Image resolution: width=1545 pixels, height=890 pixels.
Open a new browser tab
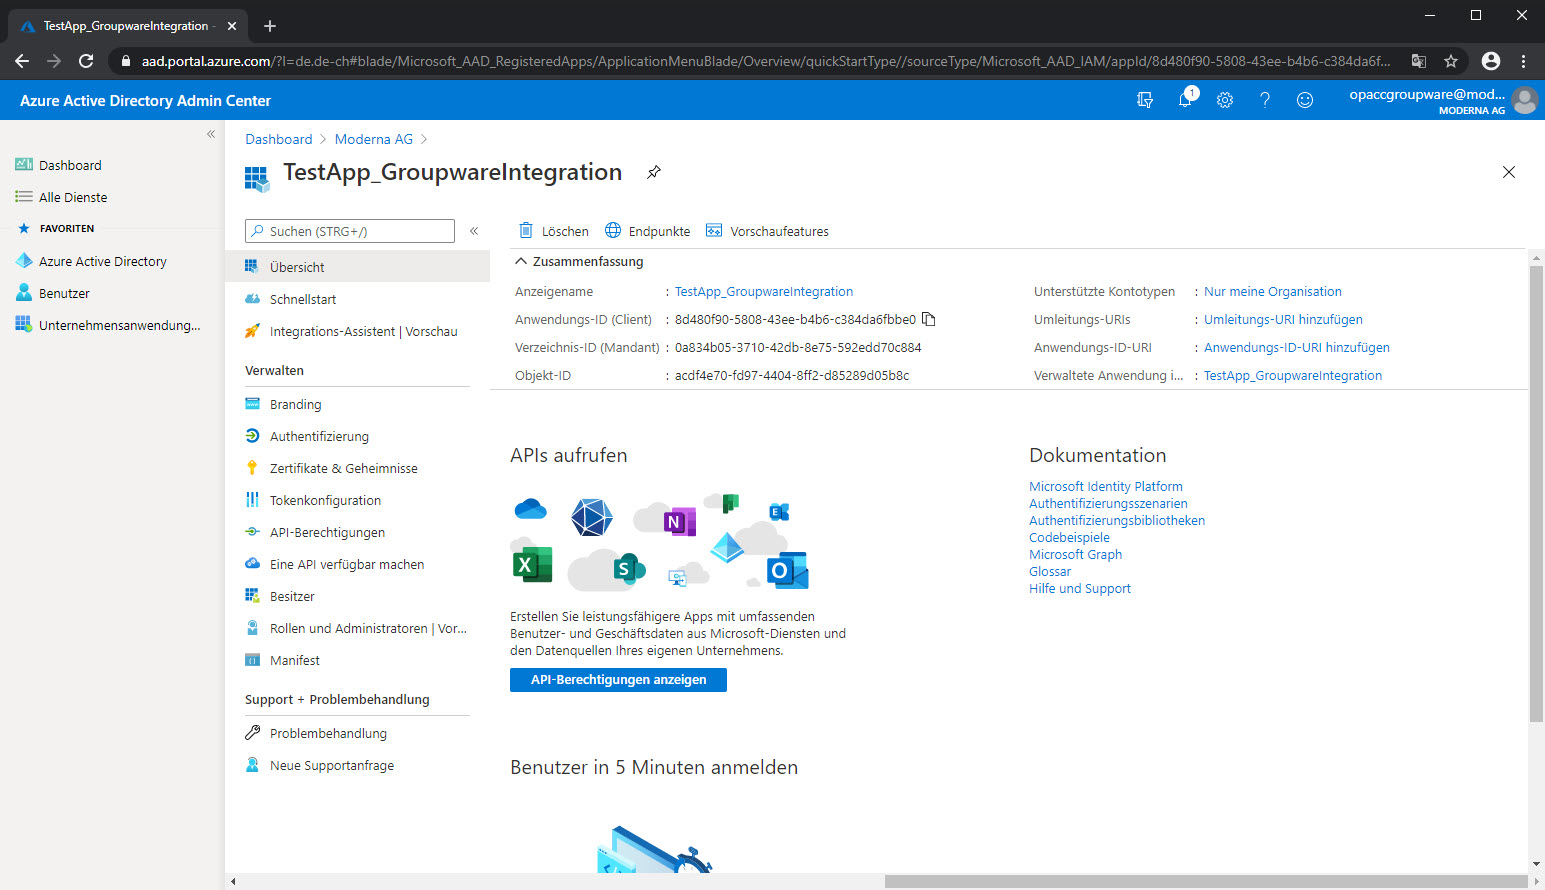click(x=270, y=26)
